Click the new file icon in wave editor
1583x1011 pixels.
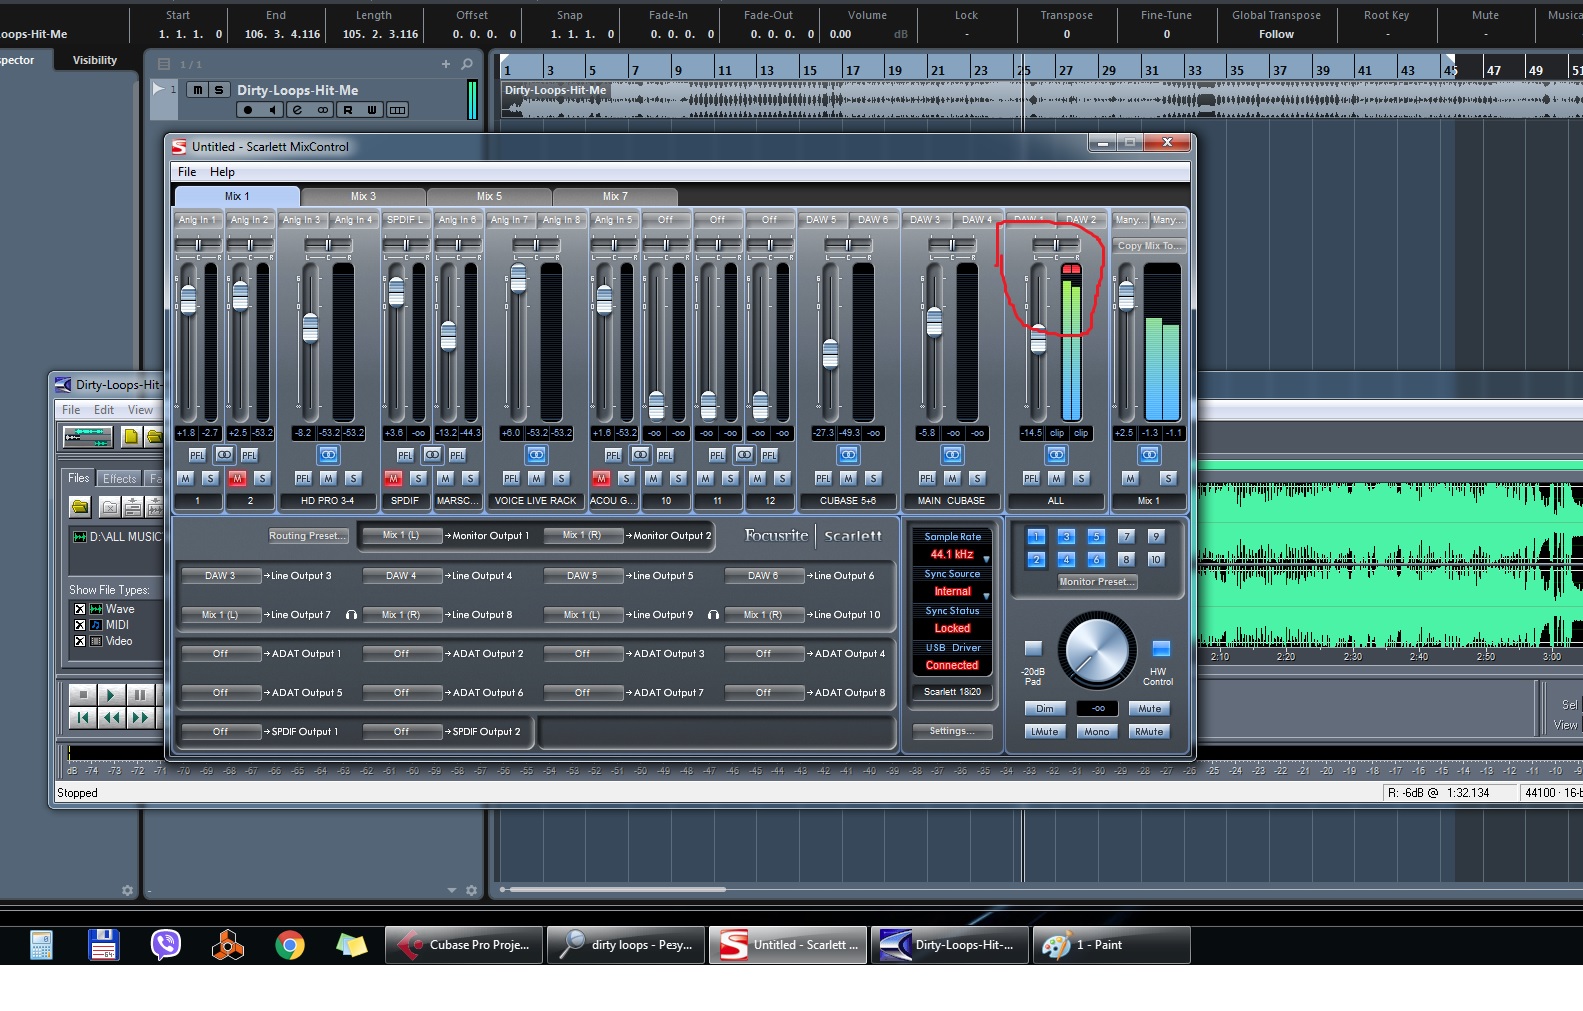pos(131,436)
